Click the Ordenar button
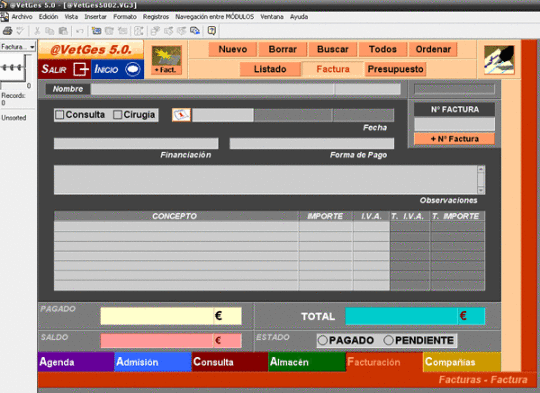This screenshot has height=393, width=540. click(x=433, y=49)
